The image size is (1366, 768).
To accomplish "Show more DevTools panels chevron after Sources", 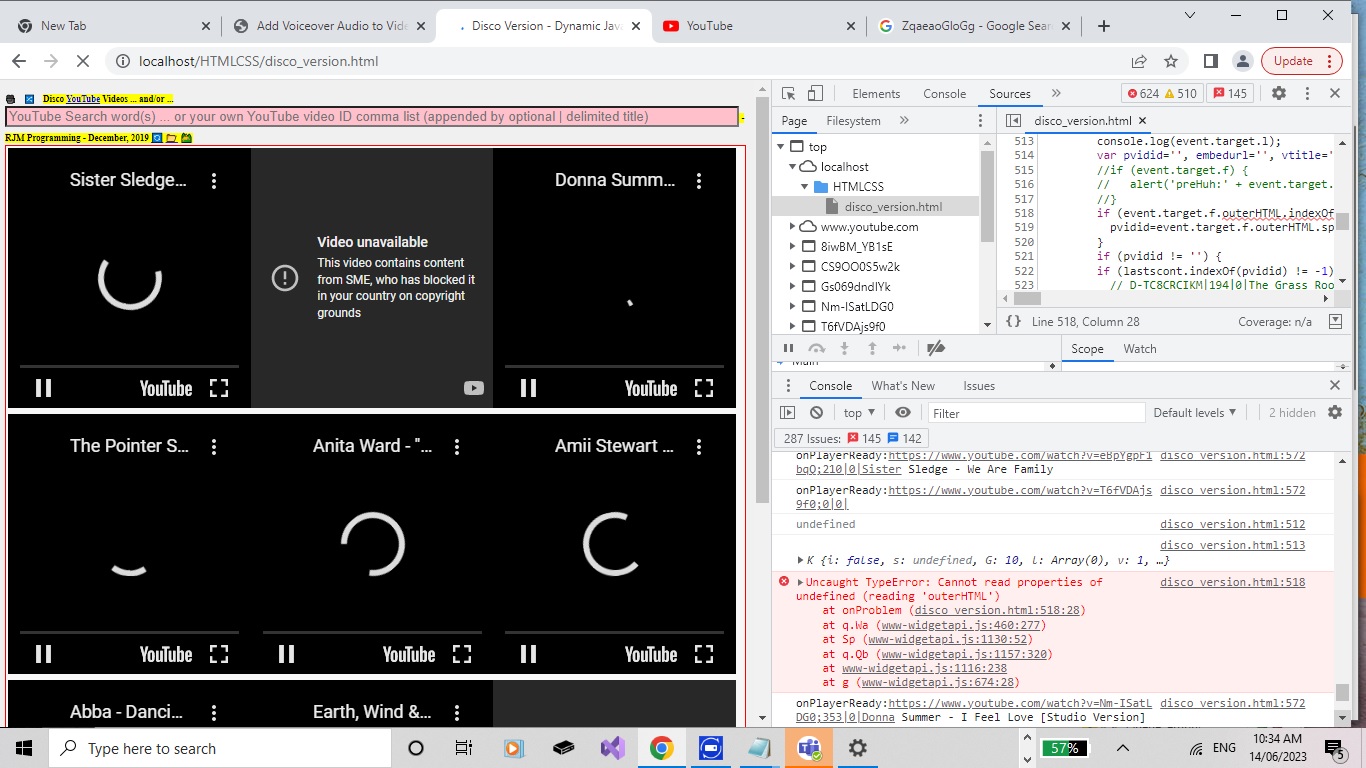I will point(1056,93).
